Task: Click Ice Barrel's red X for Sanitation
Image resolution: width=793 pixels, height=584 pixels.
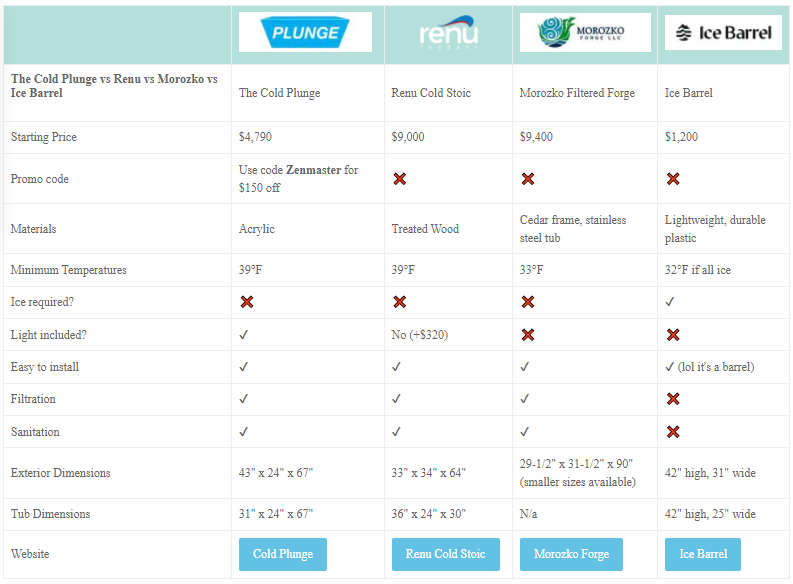Action: point(673,432)
